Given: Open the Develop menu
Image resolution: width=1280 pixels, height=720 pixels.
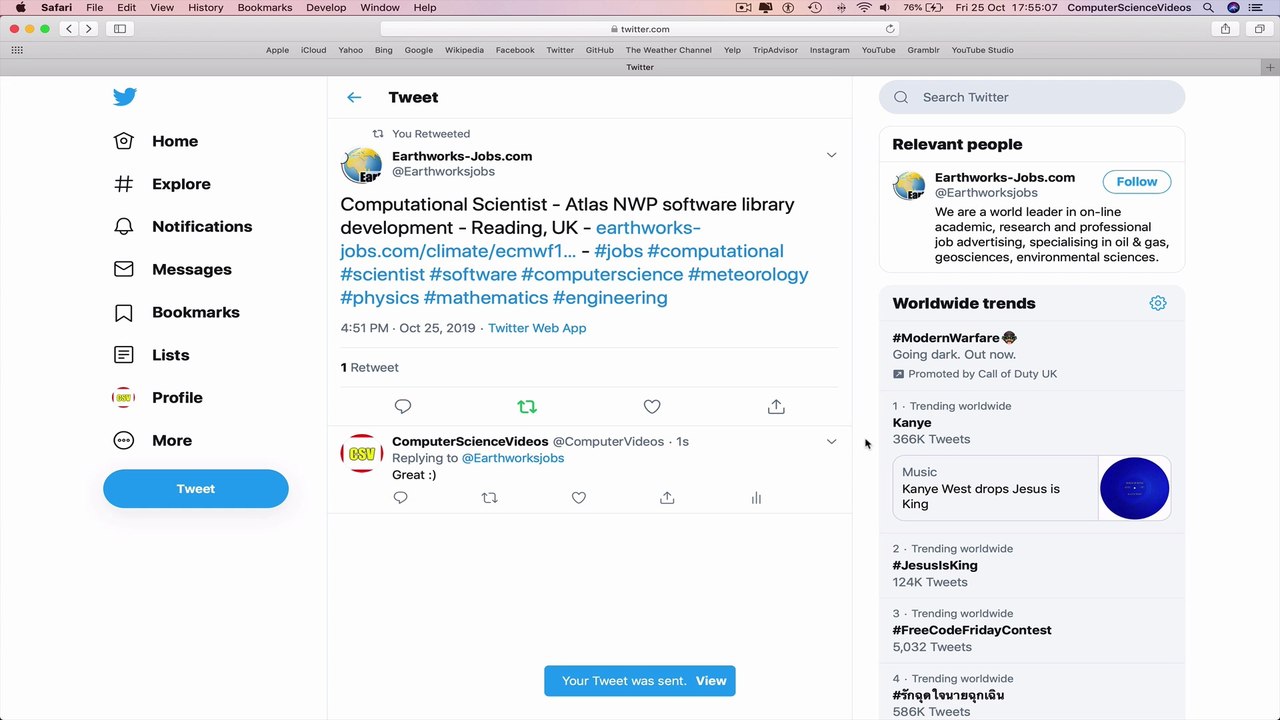Looking at the screenshot, I should pyautogui.click(x=326, y=7).
